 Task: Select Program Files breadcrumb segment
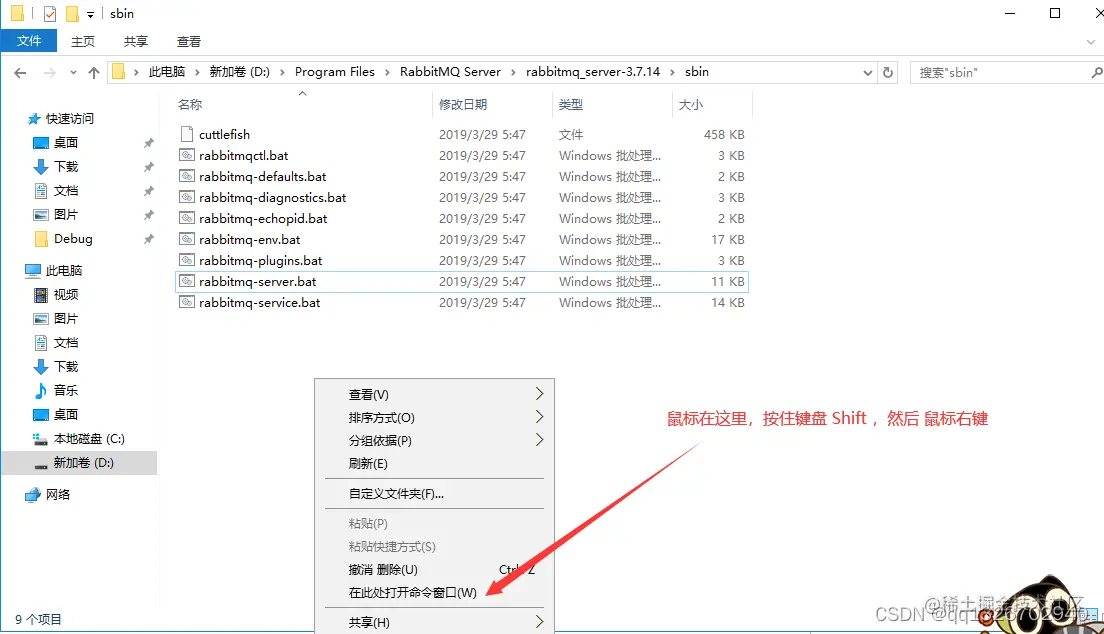point(334,72)
